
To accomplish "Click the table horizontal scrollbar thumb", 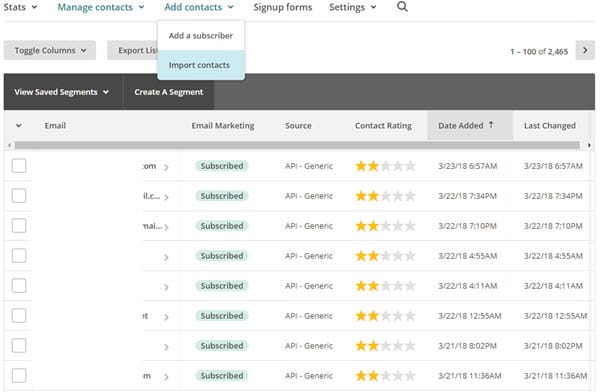I will tap(297, 145).
